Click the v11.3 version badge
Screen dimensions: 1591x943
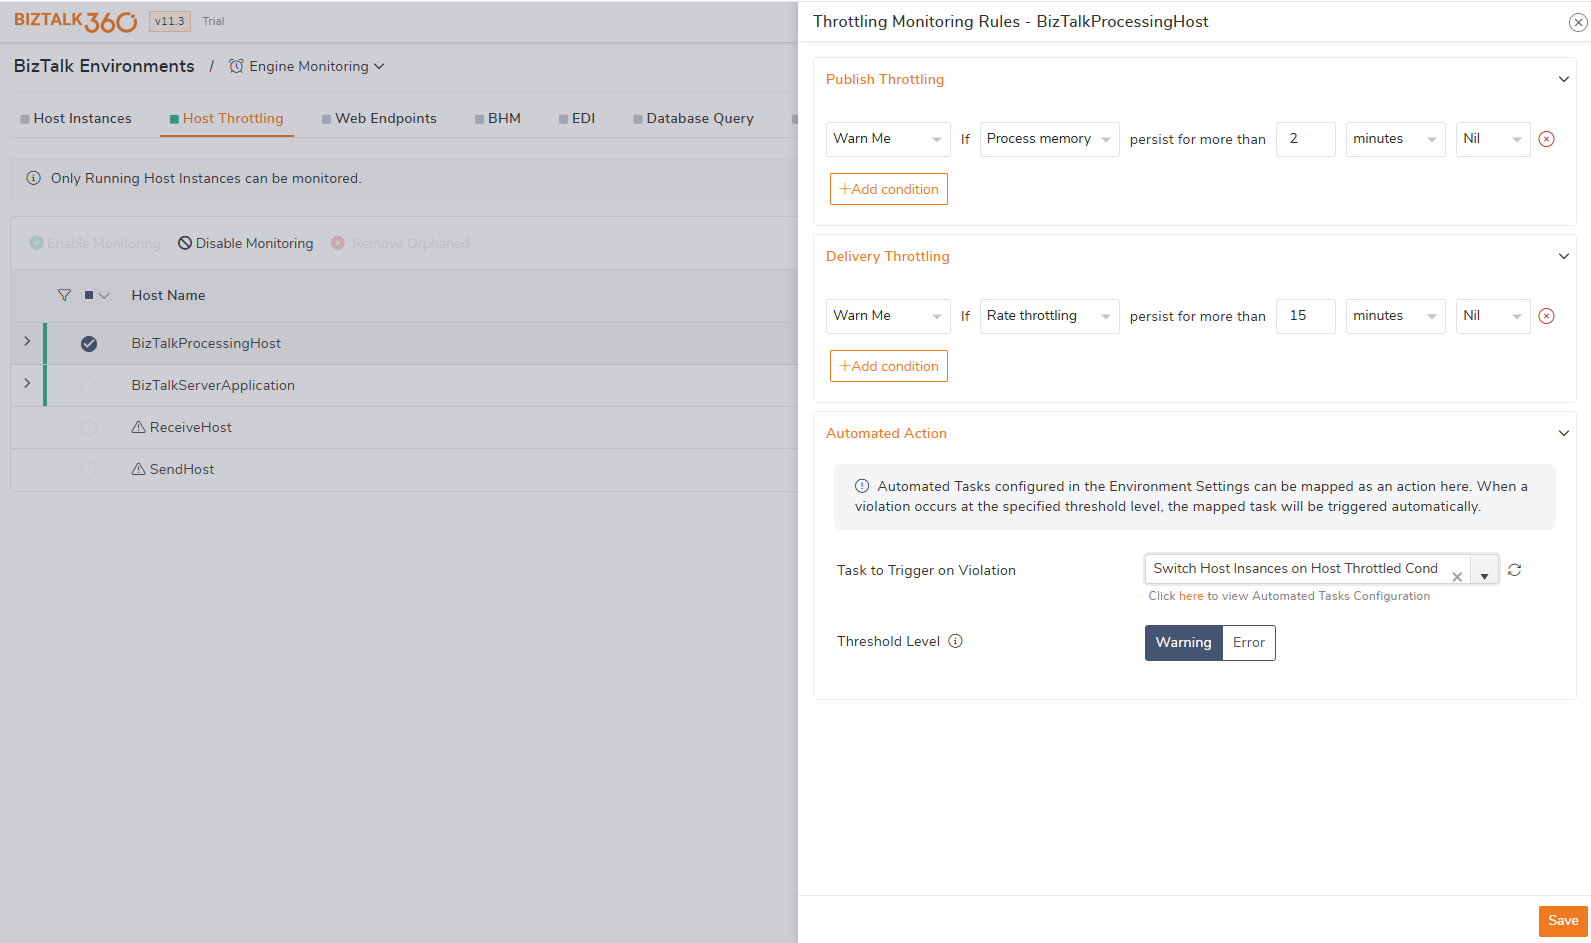pyautogui.click(x=169, y=21)
